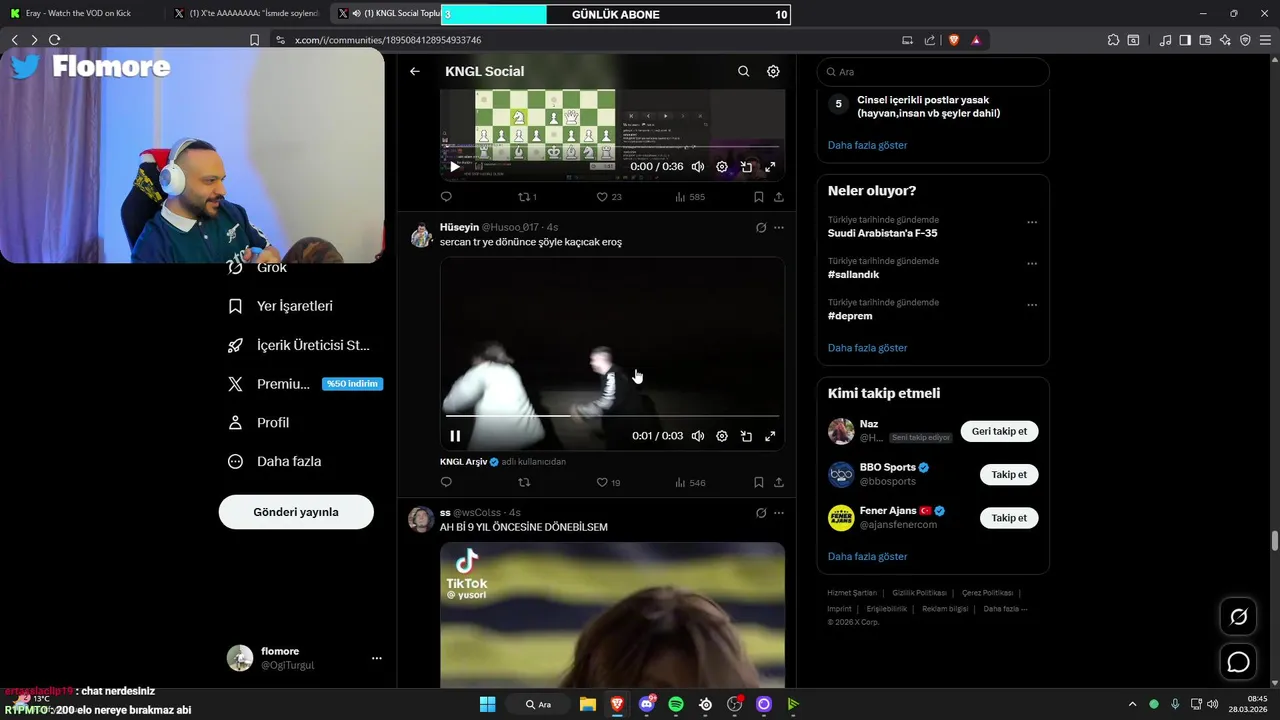Repost the chess video post

click(x=527, y=197)
